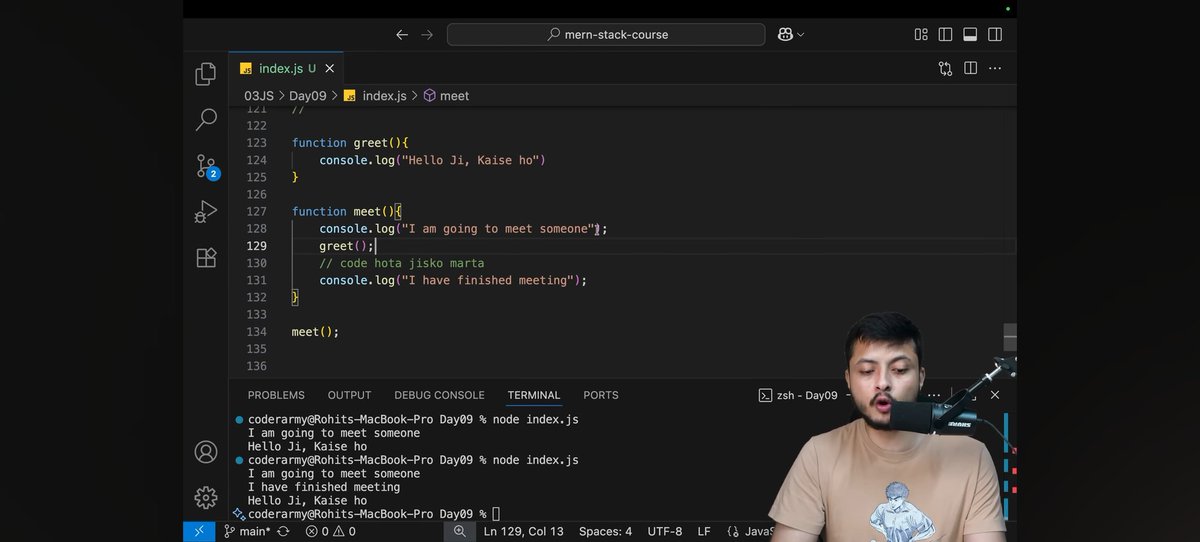Viewport: 1200px width, 542px height.
Task: Close the index.js tab
Action: [330, 69]
